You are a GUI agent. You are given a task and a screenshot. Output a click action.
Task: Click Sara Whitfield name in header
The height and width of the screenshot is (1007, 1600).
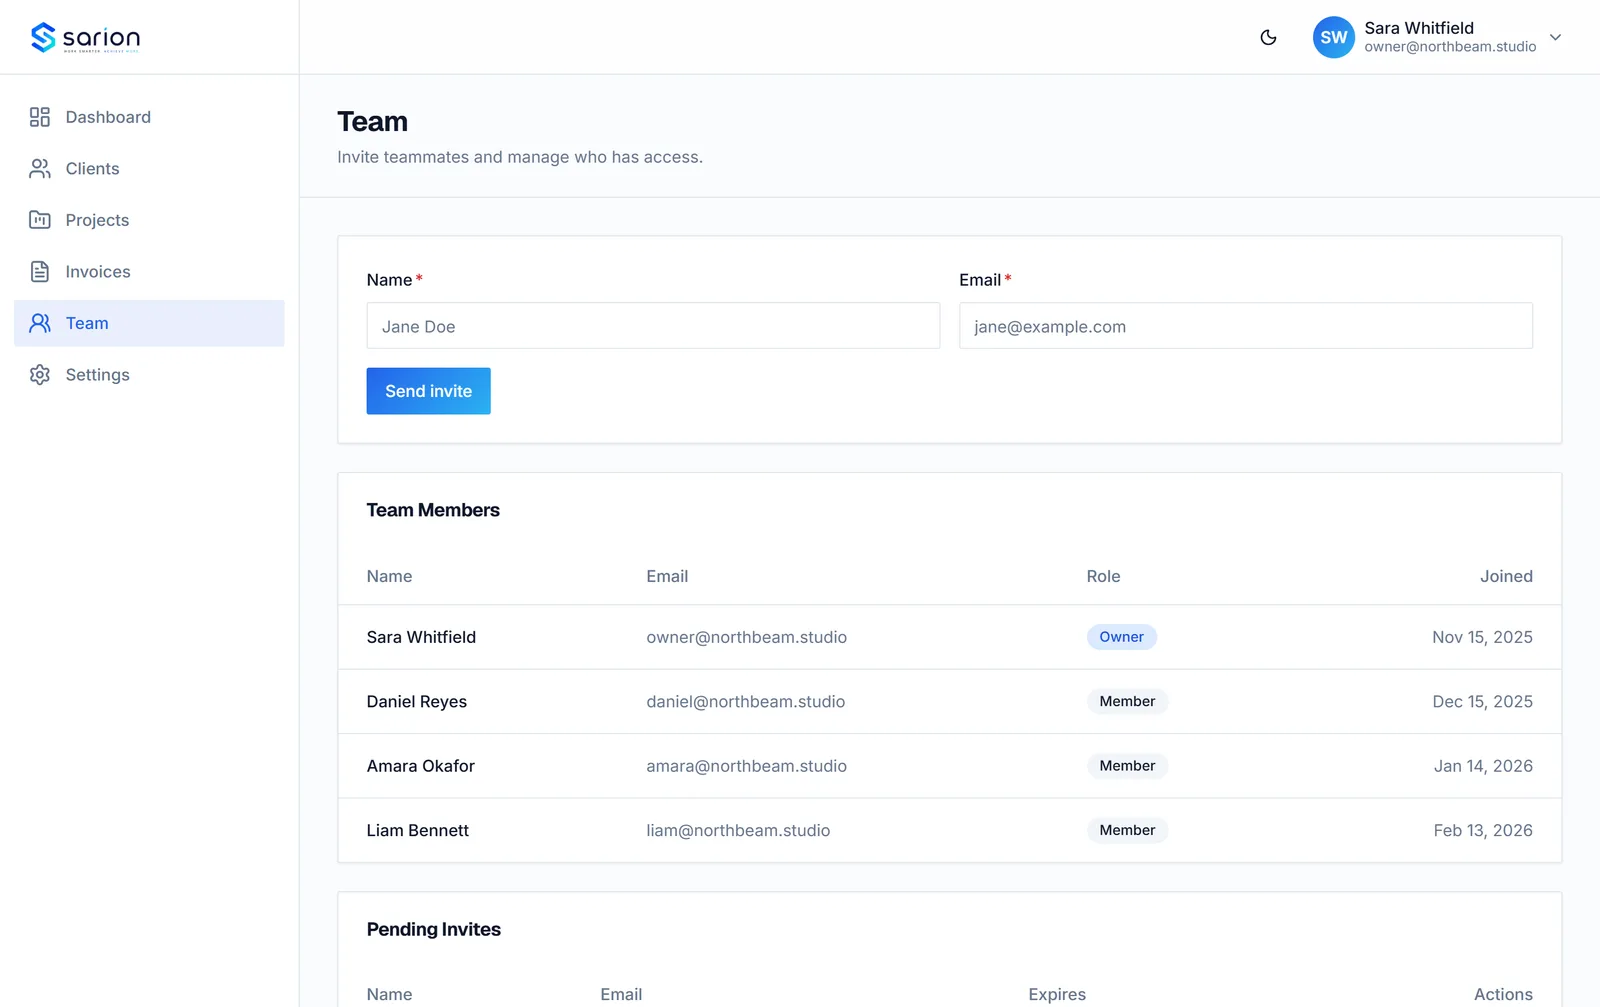click(1419, 28)
